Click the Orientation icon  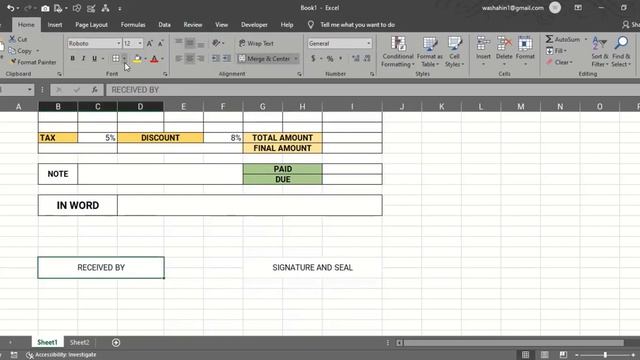216,43
